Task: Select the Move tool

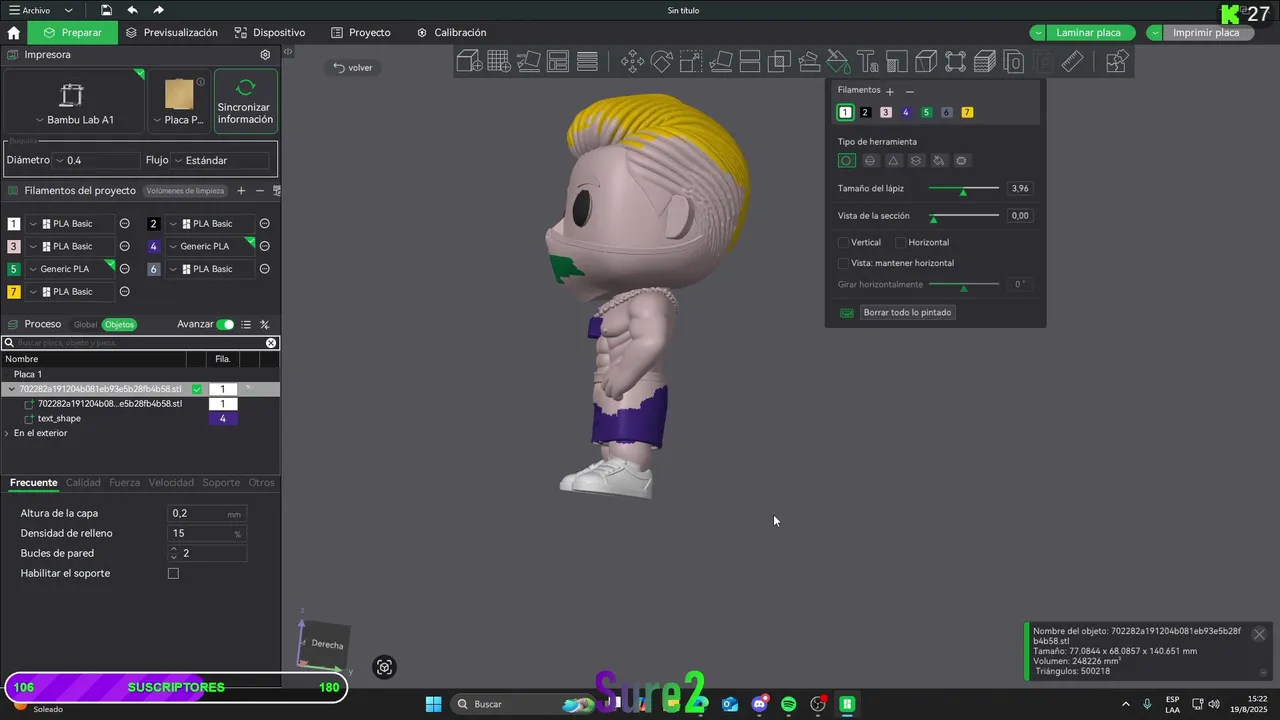Action: (632, 62)
